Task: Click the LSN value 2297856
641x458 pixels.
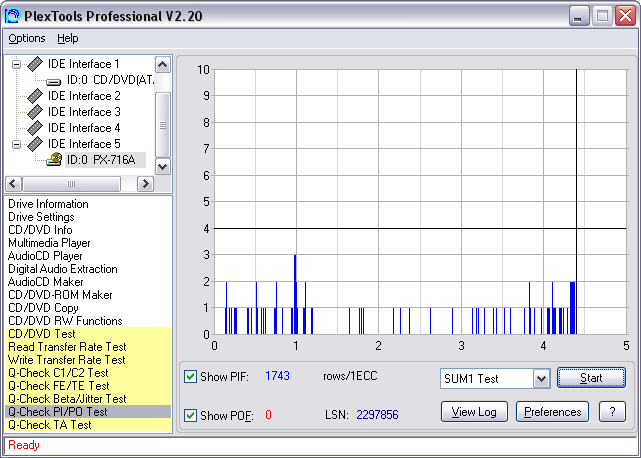Action: (377, 415)
